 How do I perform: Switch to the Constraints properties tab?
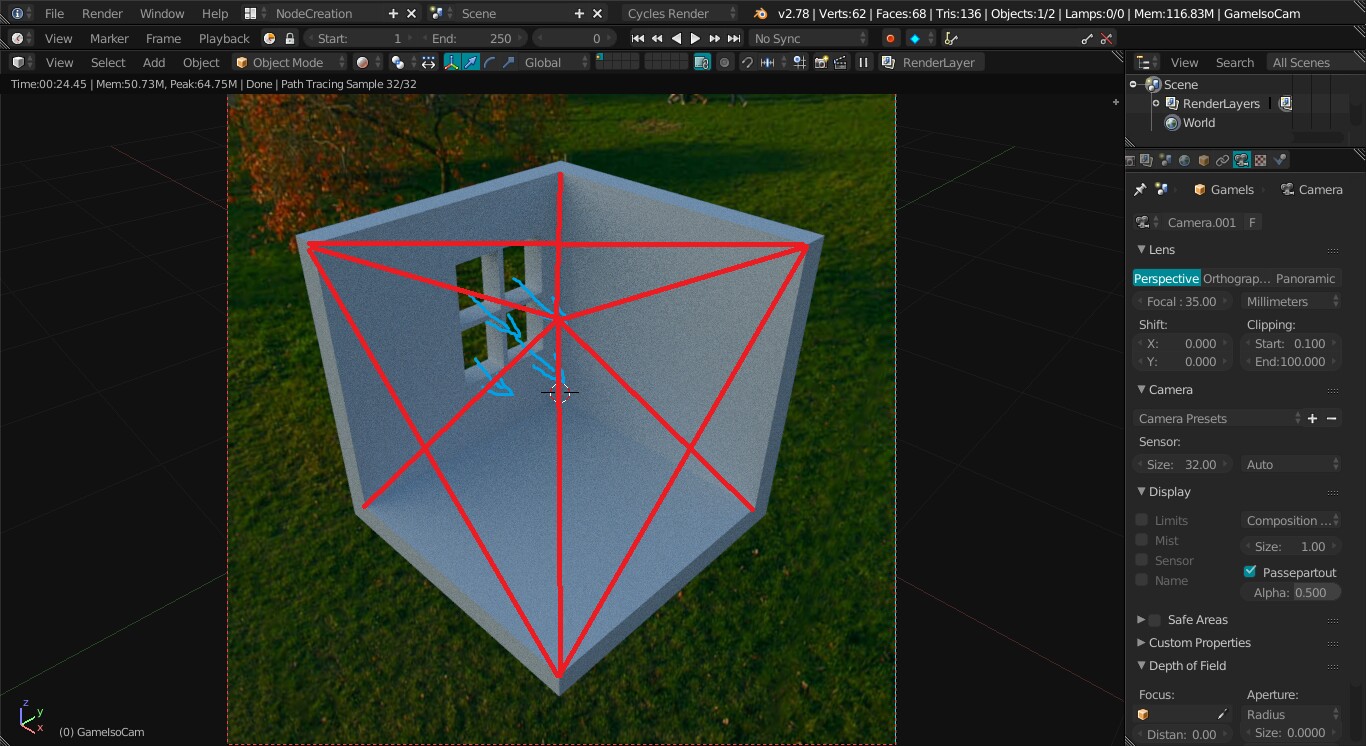[1223, 160]
